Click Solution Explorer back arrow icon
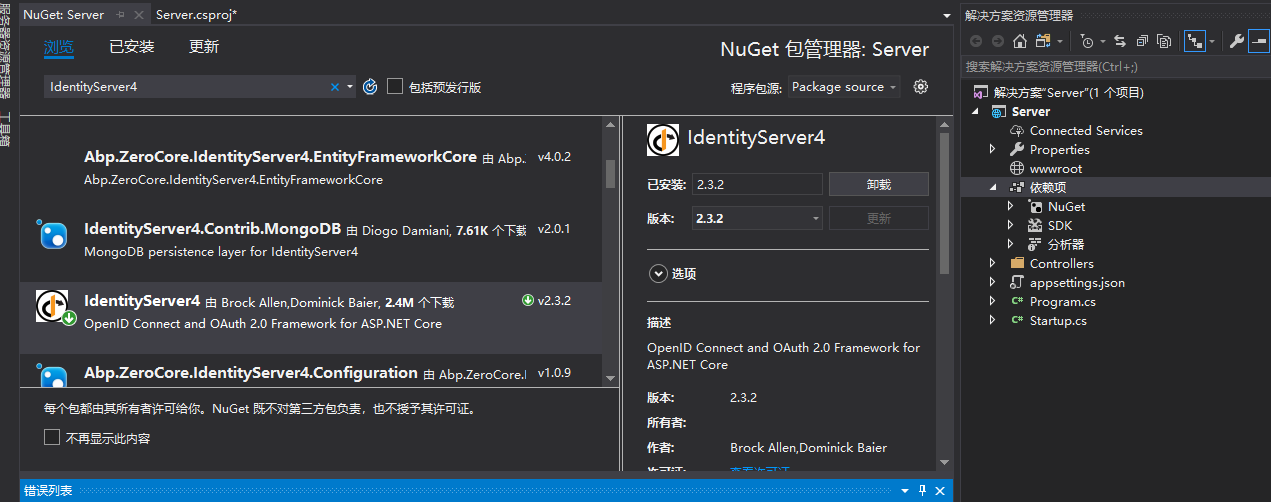The width and height of the screenshot is (1271, 502). pyautogui.click(x=976, y=41)
